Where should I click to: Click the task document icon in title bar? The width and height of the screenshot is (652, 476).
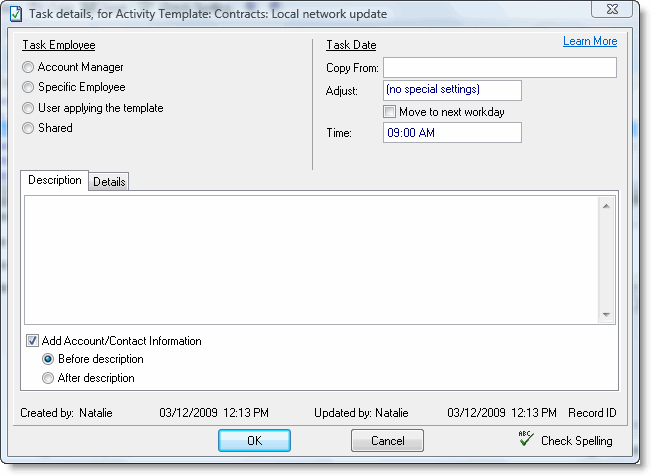pos(15,14)
